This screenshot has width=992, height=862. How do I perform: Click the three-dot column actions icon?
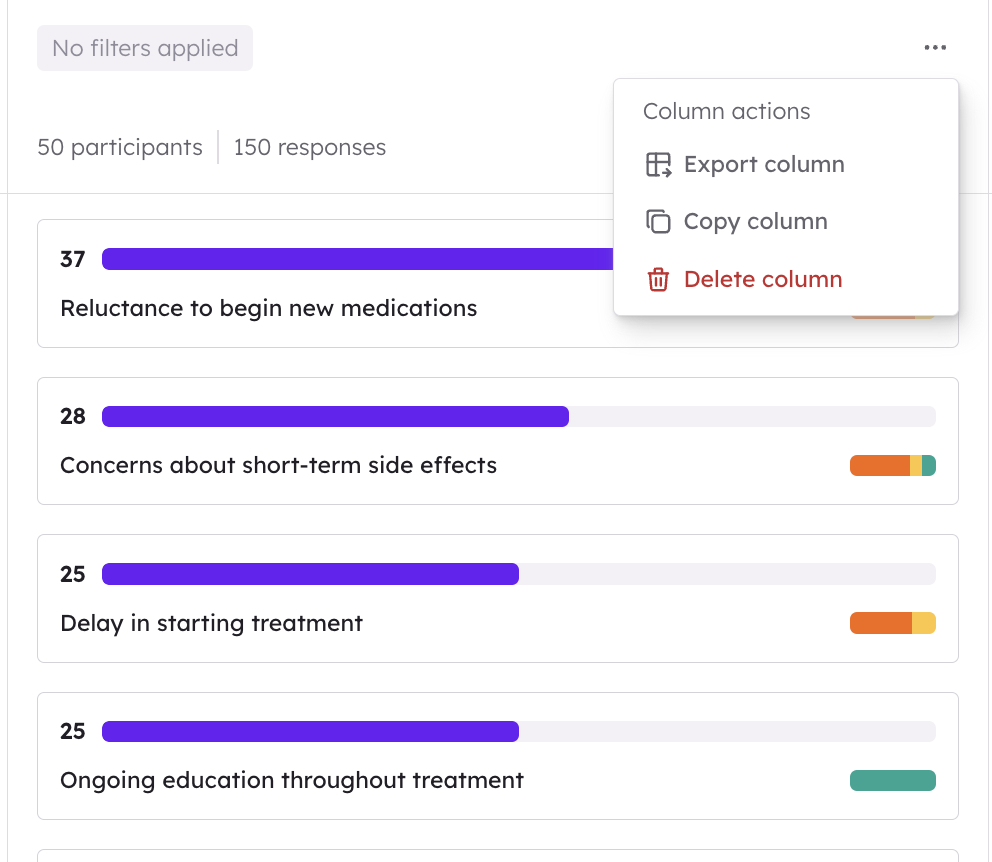tap(935, 48)
